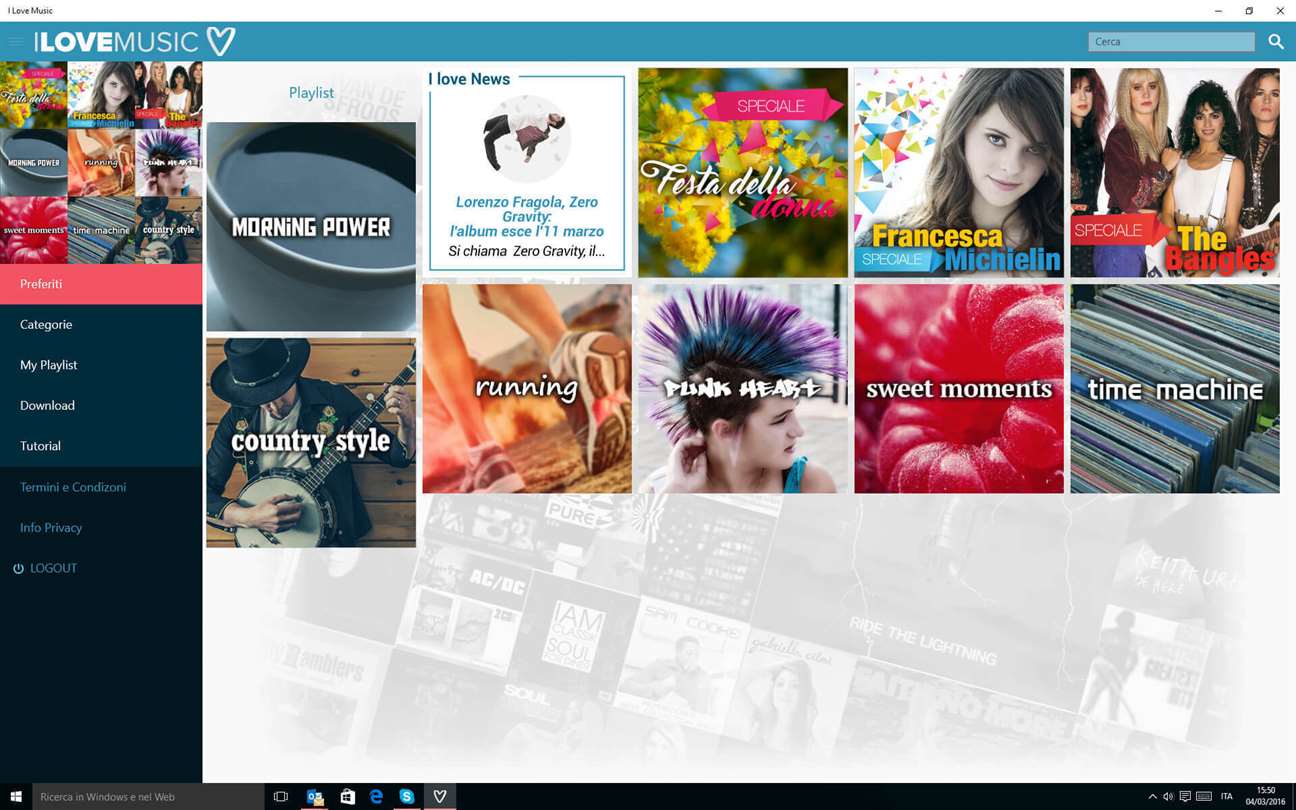The width and height of the screenshot is (1296, 810).
Task: Select the large sweet moments playlist tile
Action: click(959, 389)
